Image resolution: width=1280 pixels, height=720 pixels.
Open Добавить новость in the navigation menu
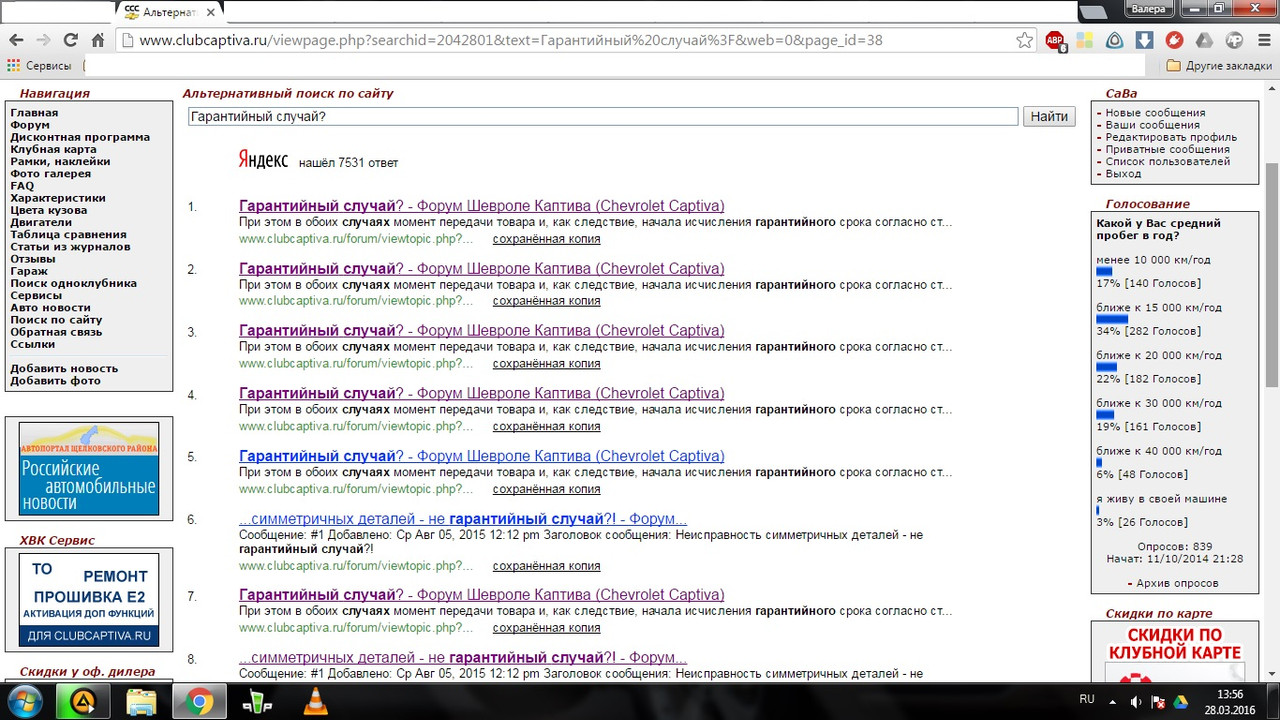[x=64, y=368]
